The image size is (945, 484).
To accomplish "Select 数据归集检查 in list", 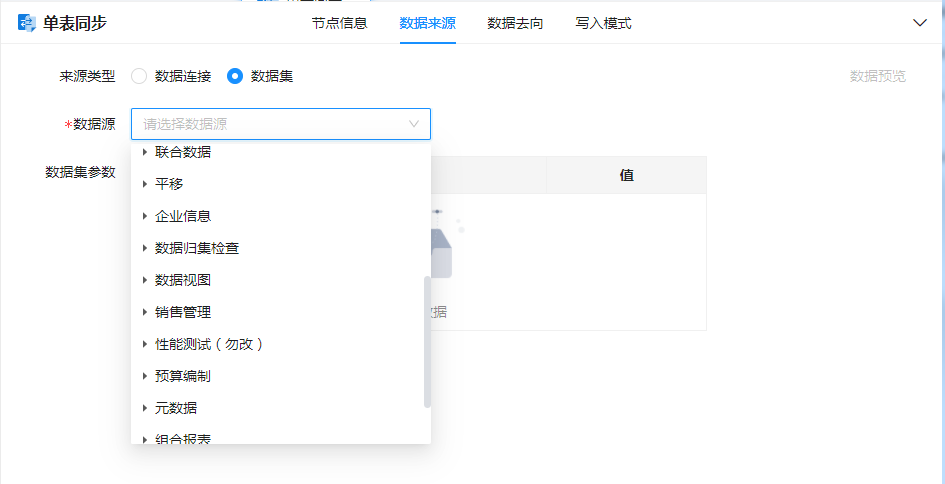I will coord(197,248).
